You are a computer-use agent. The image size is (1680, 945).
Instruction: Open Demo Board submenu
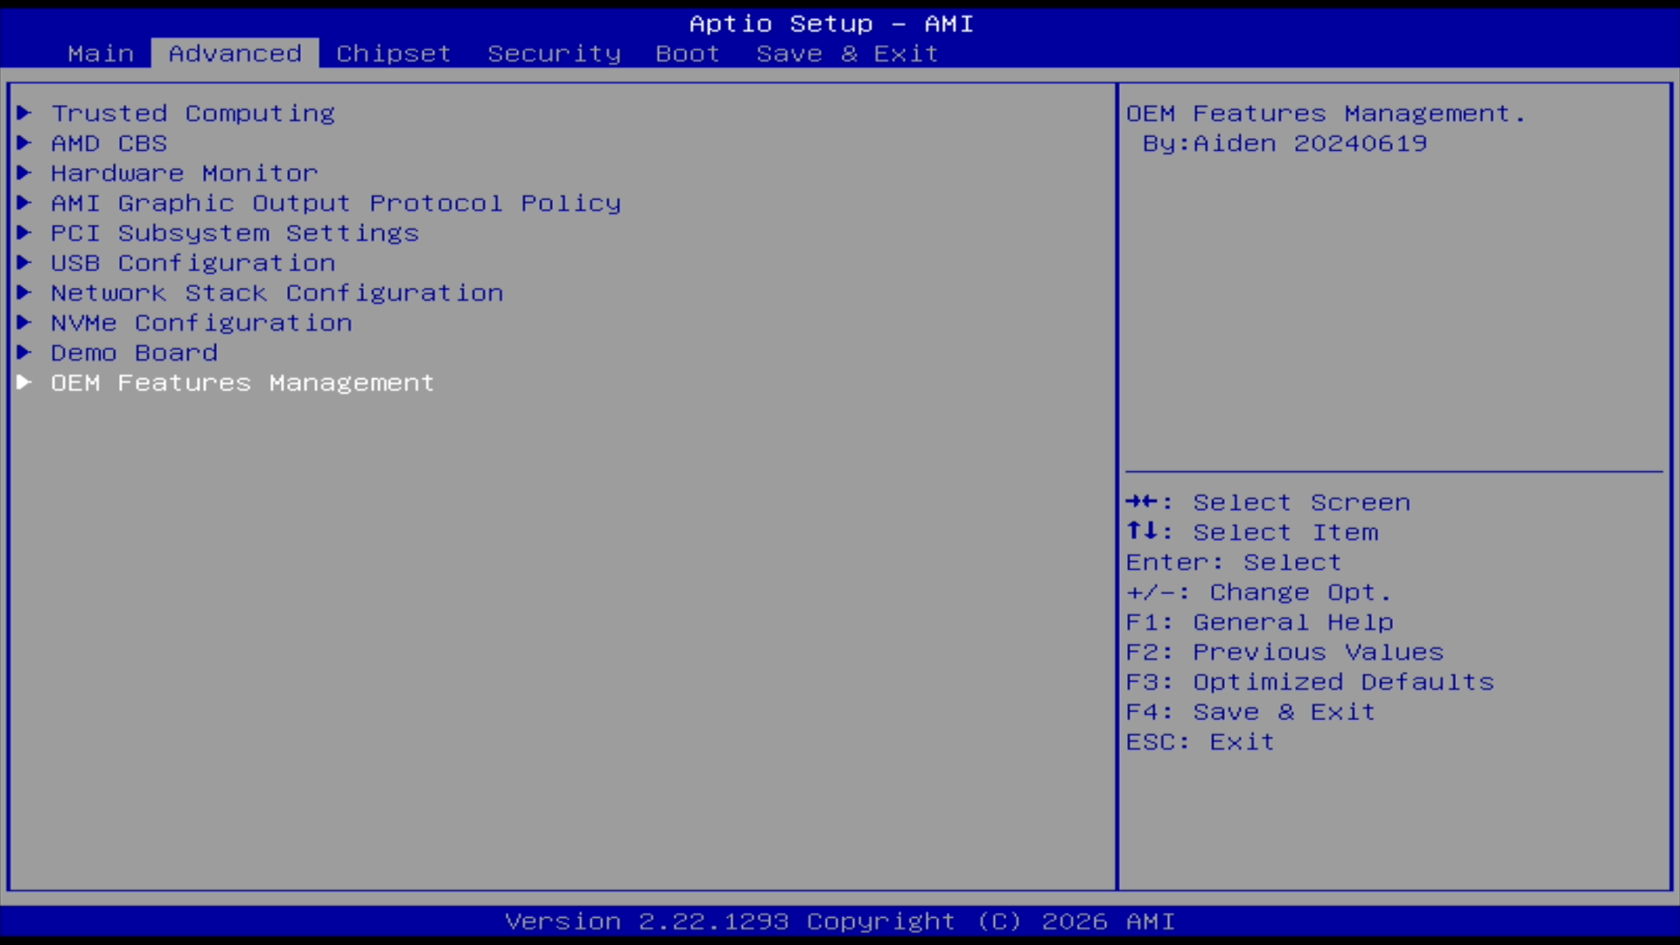(134, 354)
